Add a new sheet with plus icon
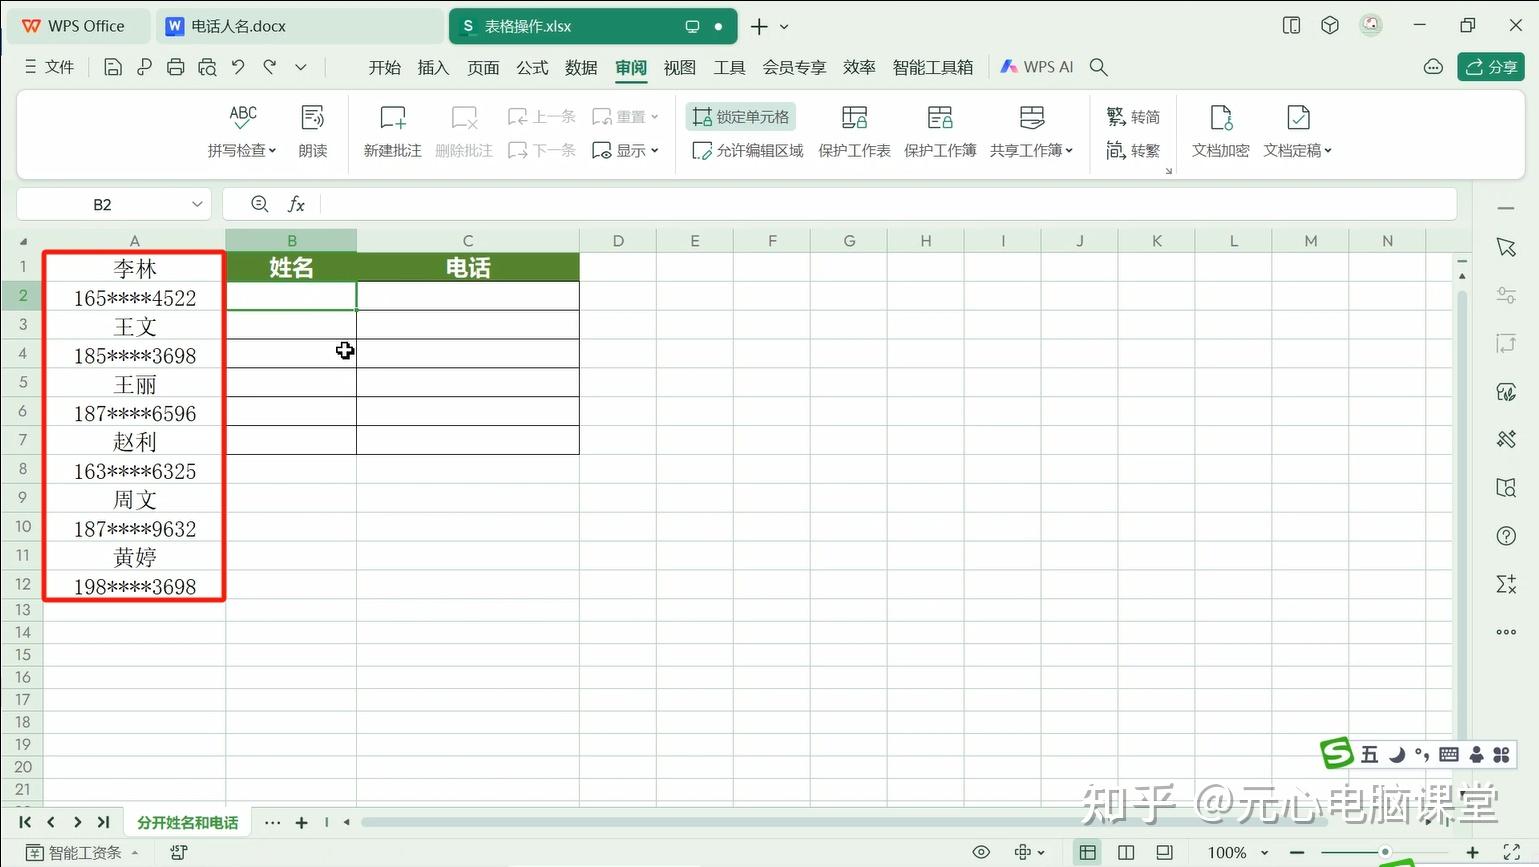 (301, 822)
